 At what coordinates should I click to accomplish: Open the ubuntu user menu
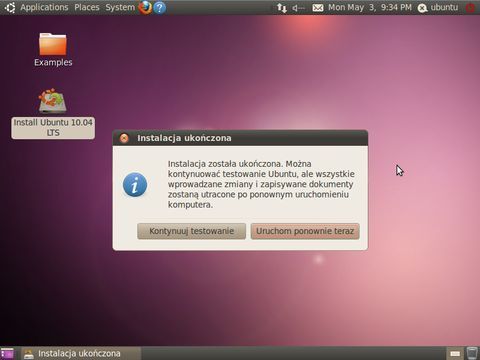[x=438, y=7]
